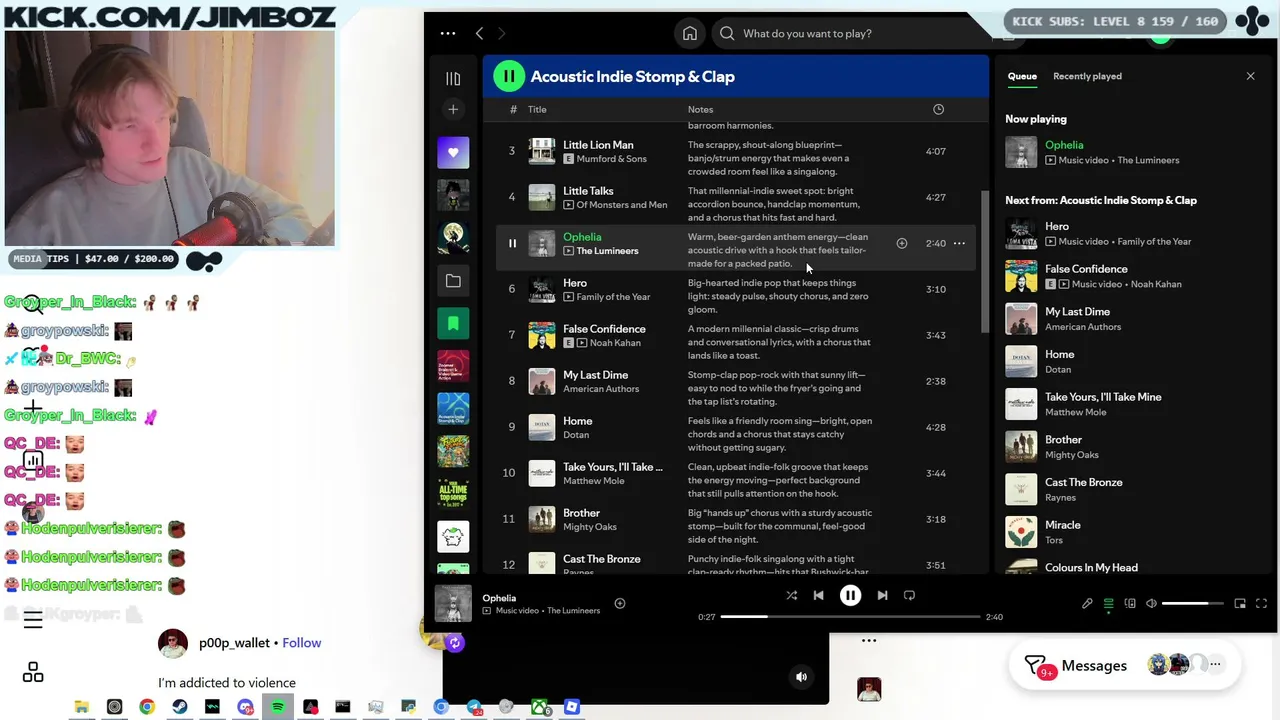Open the Noah Kahan artist link in tracklist
Screen dimensions: 1280x720
coord(615,343)
